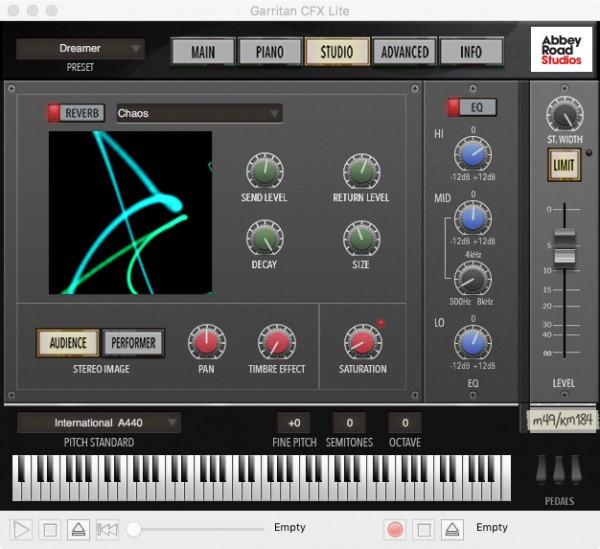Open the INFO tab

tap(471, 52)
